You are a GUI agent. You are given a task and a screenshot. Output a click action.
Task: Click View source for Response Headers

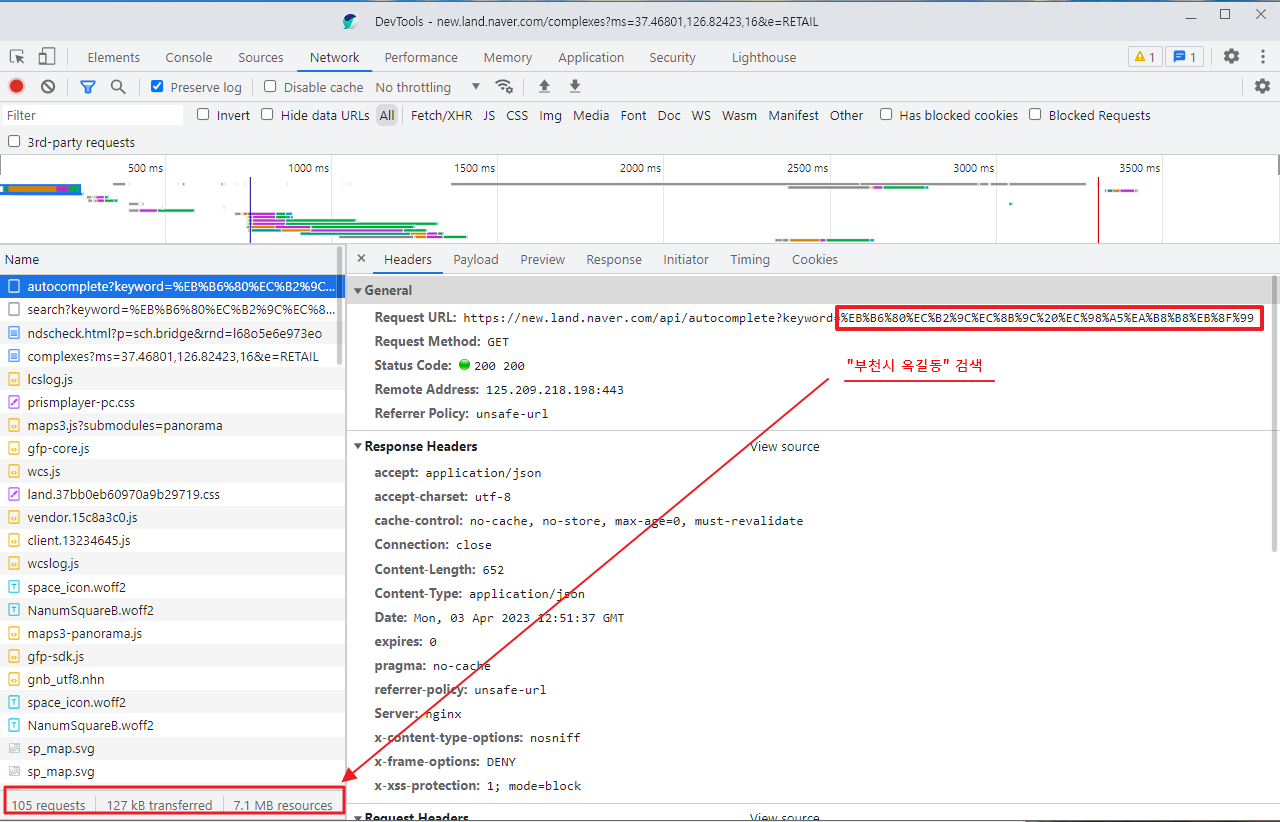(785, 446)
